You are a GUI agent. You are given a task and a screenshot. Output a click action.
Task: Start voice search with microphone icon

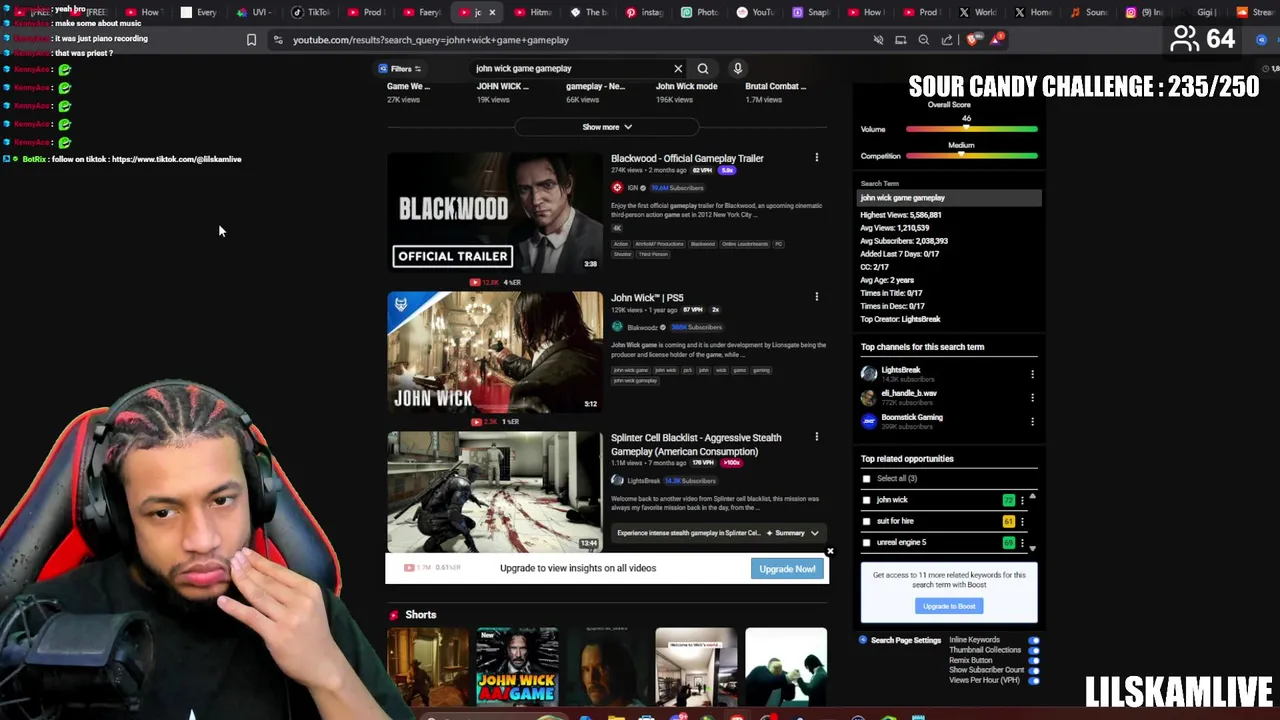coord(738,69)
